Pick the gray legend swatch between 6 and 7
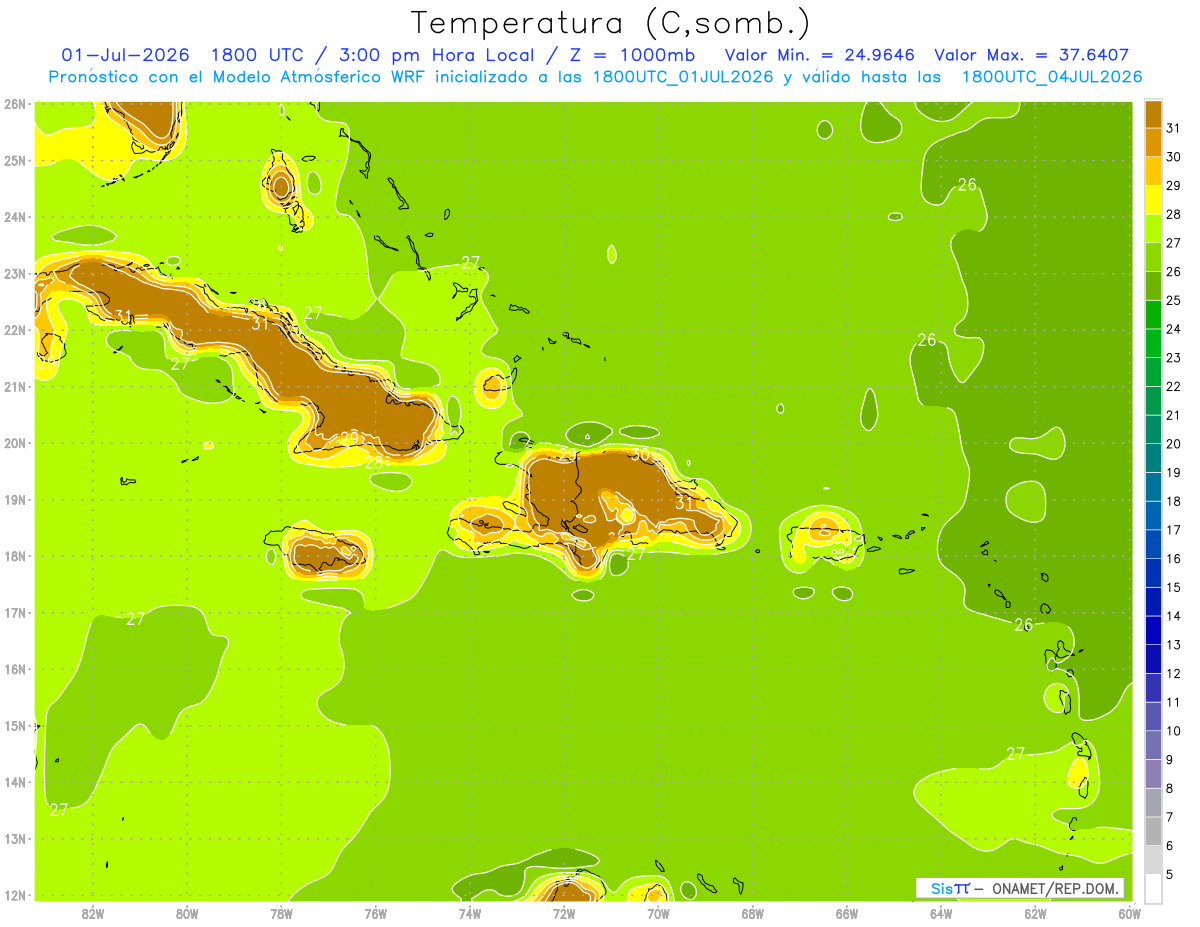Screen dimensions: 1200x927 pyautogui.click(x=1153, y=831)
